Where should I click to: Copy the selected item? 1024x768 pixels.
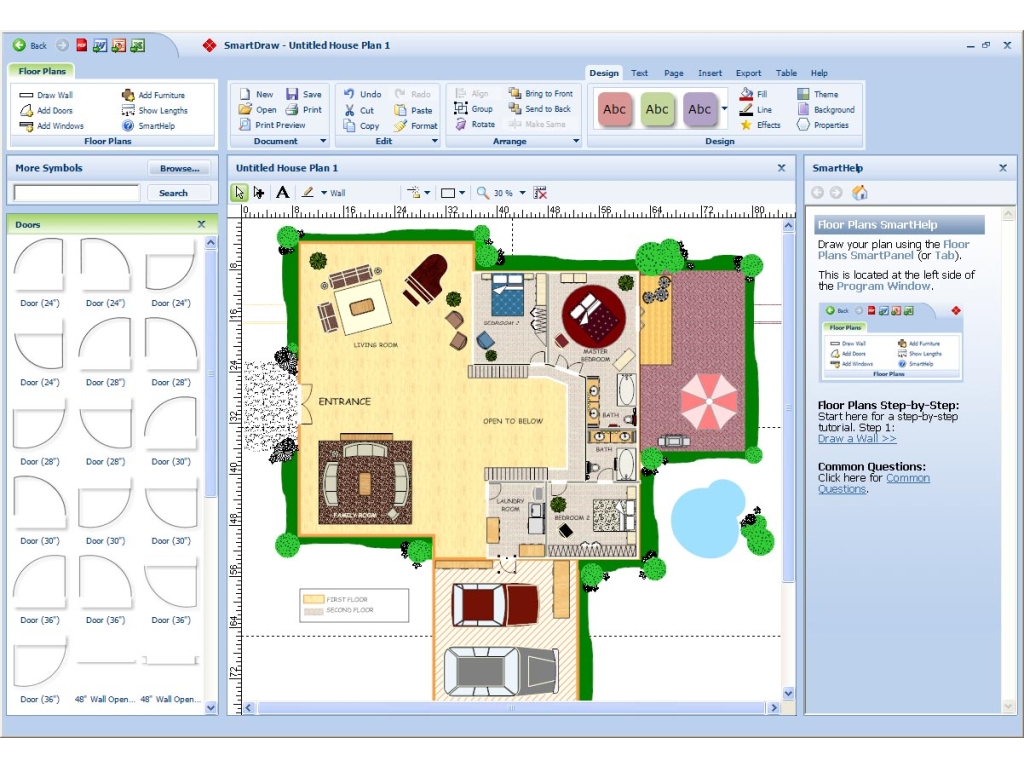(362, 125)
